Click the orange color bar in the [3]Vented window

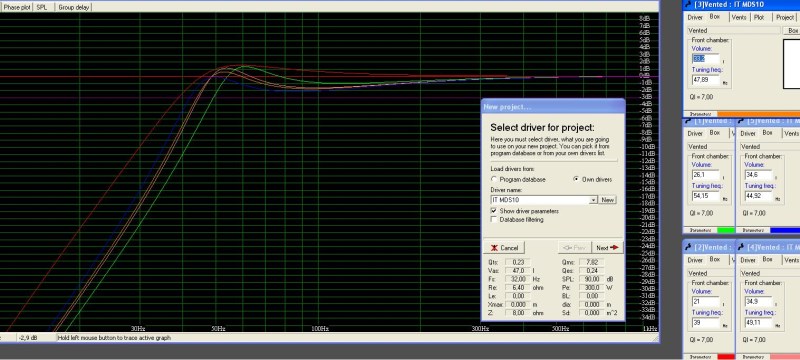(758, 114)
